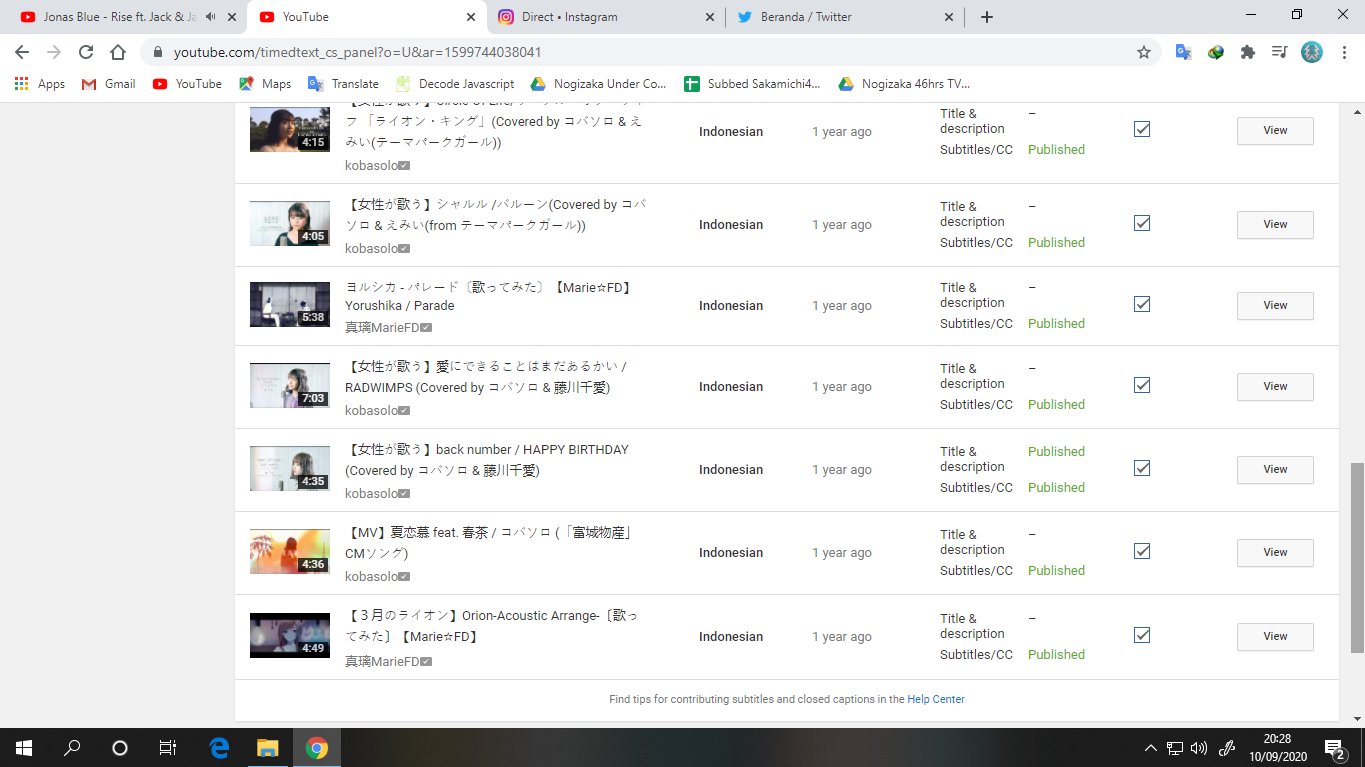
Task: Open Microsoft Edge from the taskbar
Action: (x=219, y=747)
